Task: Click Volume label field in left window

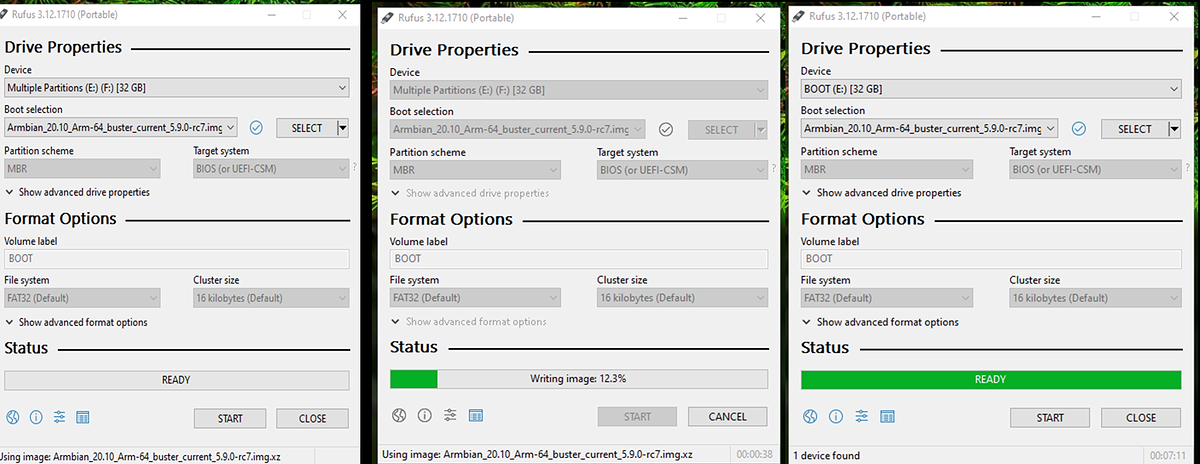Action: click(x=177, y=258)
